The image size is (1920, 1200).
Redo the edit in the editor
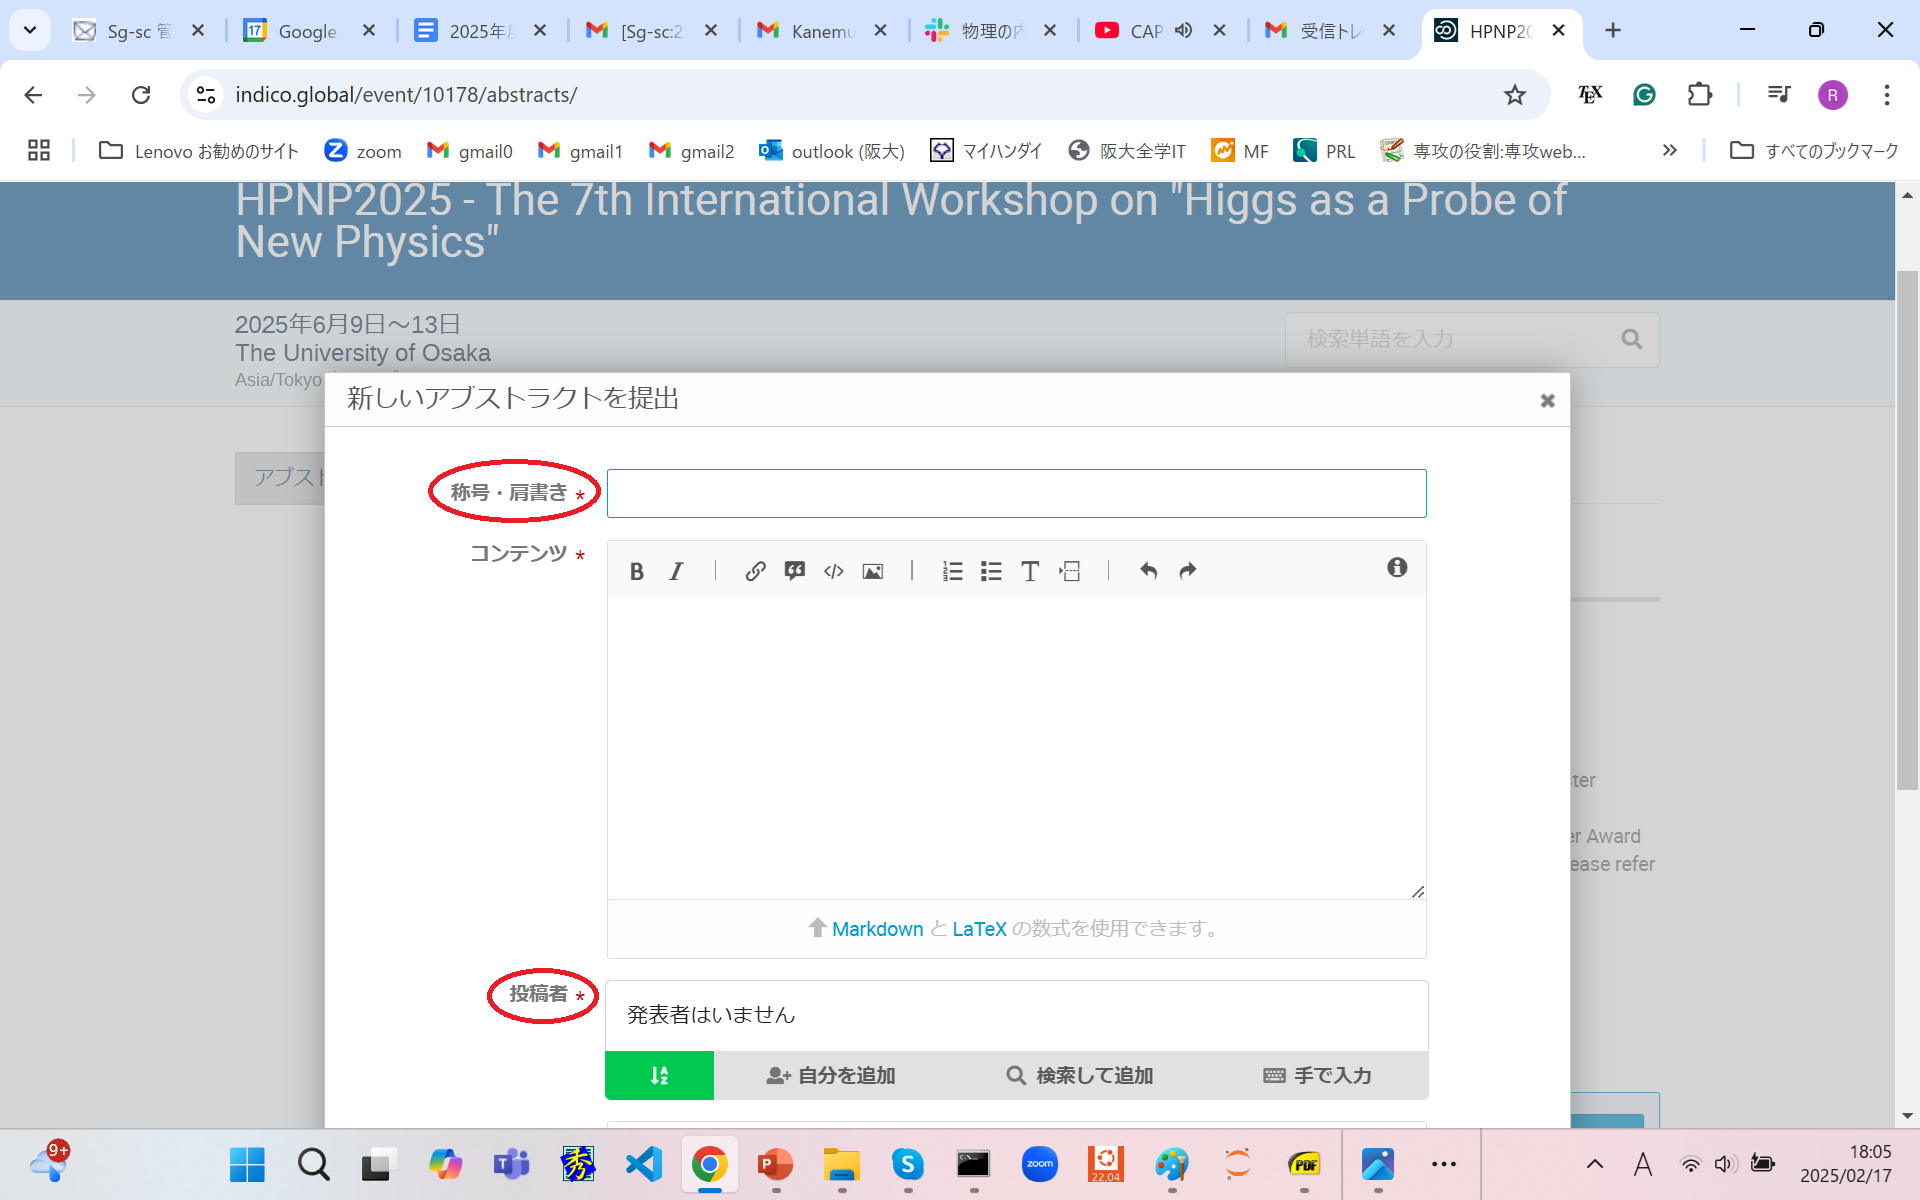tap(1187, 571)
